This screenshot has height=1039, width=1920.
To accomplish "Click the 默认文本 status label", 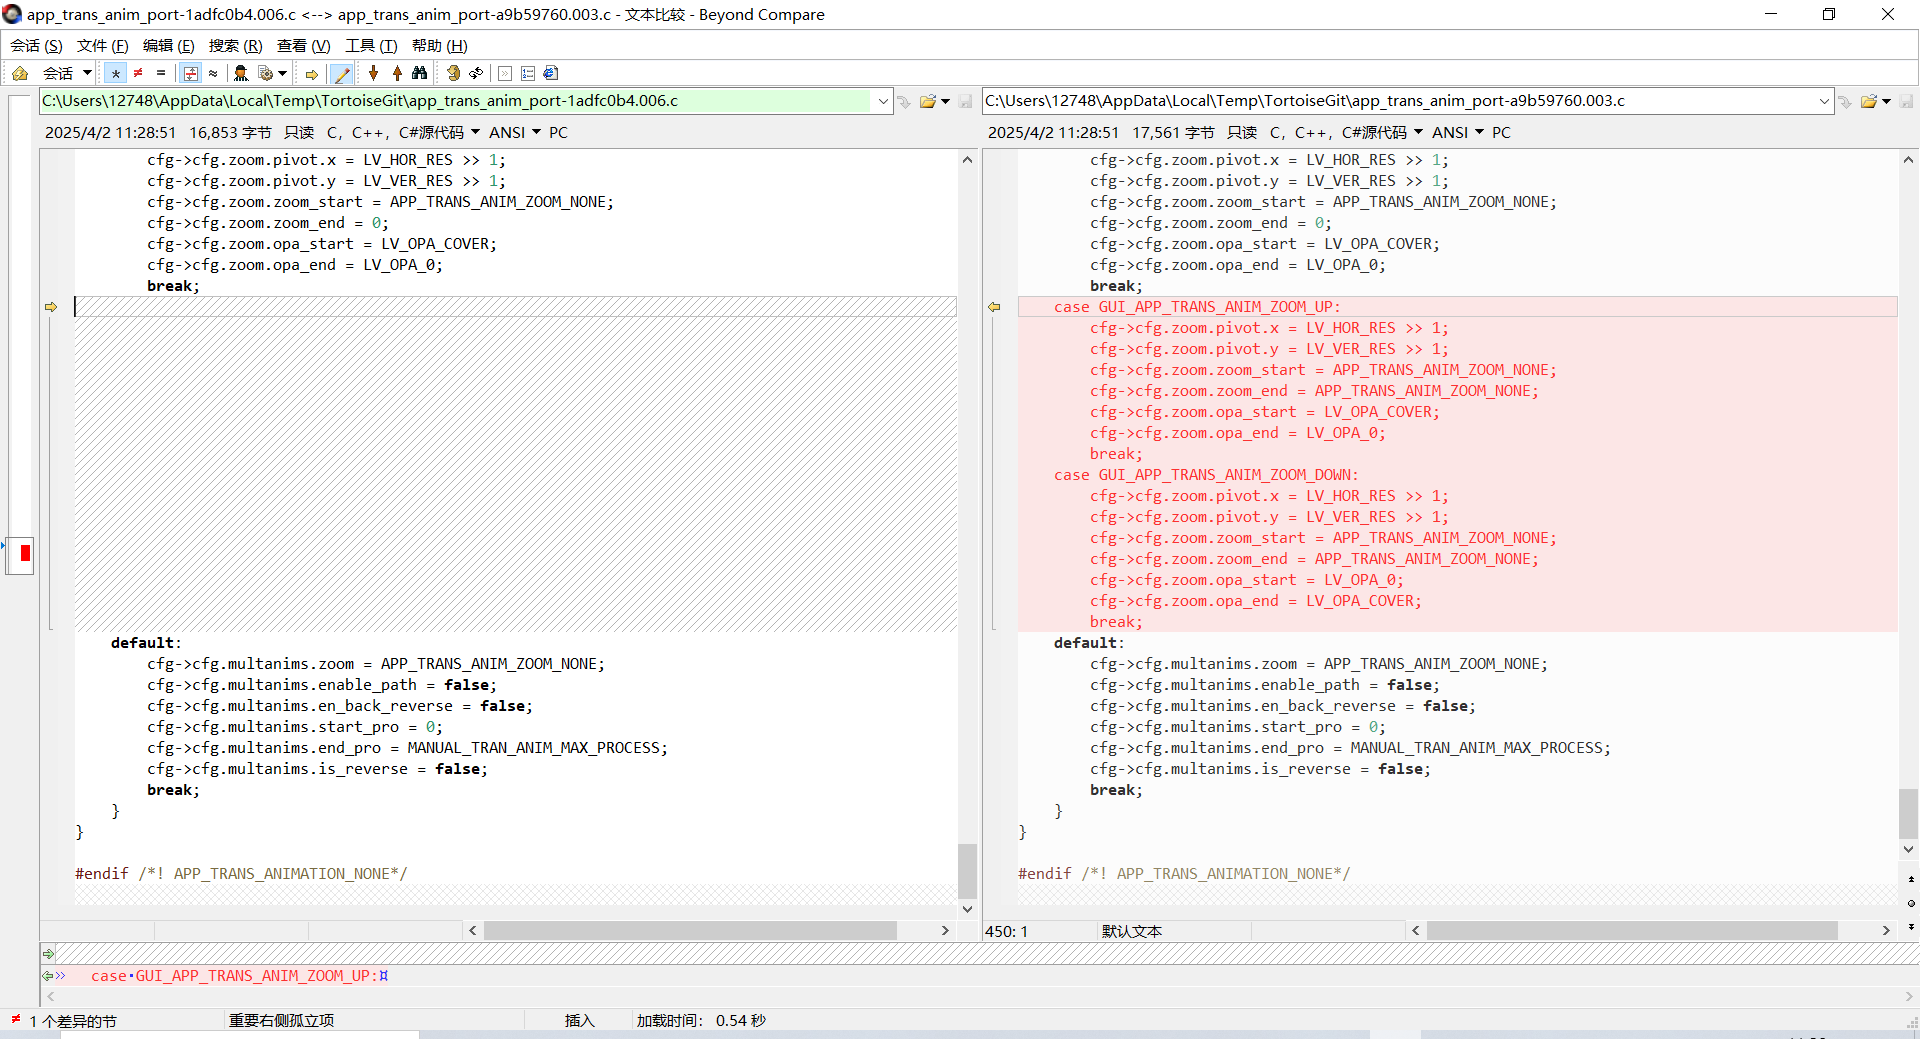I will [1131, 931].
